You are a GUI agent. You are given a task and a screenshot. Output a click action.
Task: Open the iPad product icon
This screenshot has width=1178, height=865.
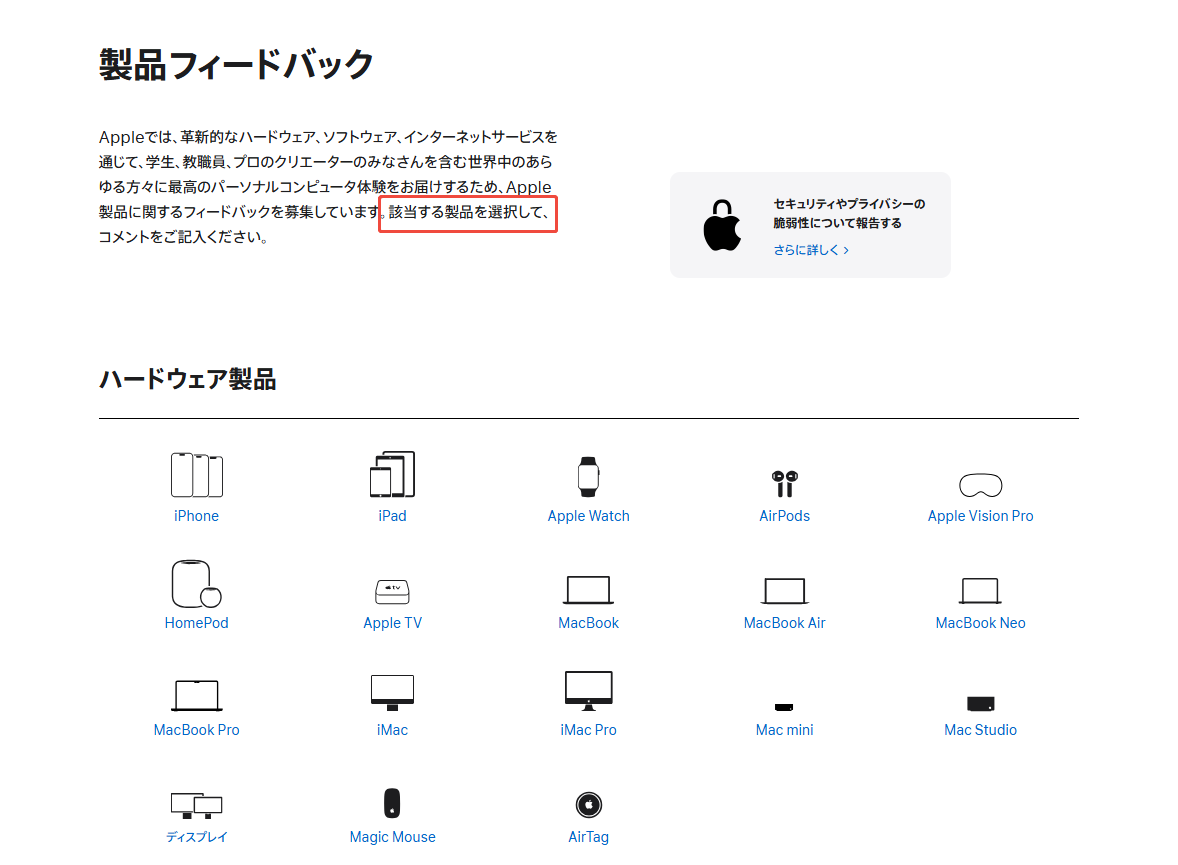point(392,474)
